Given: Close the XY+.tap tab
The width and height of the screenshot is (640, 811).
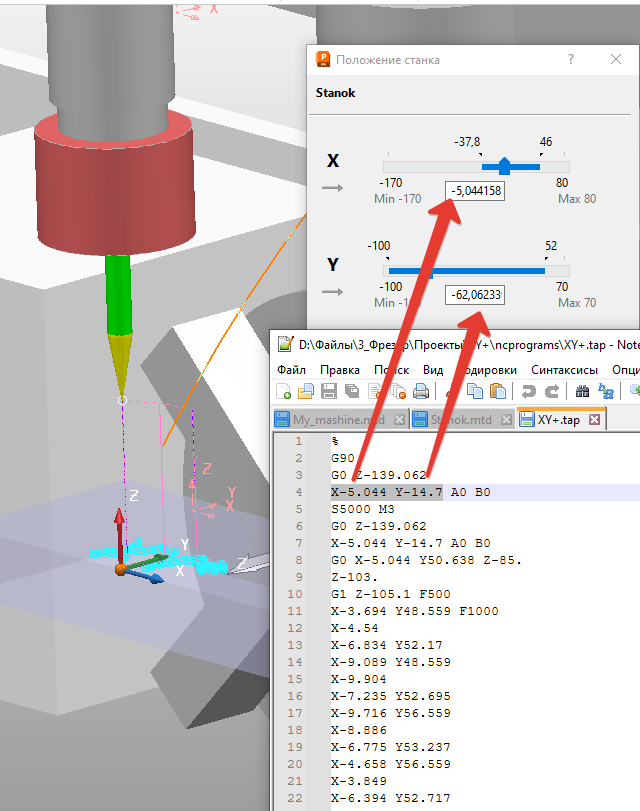Looking at the screenshot, I should (x=594, y=419).
